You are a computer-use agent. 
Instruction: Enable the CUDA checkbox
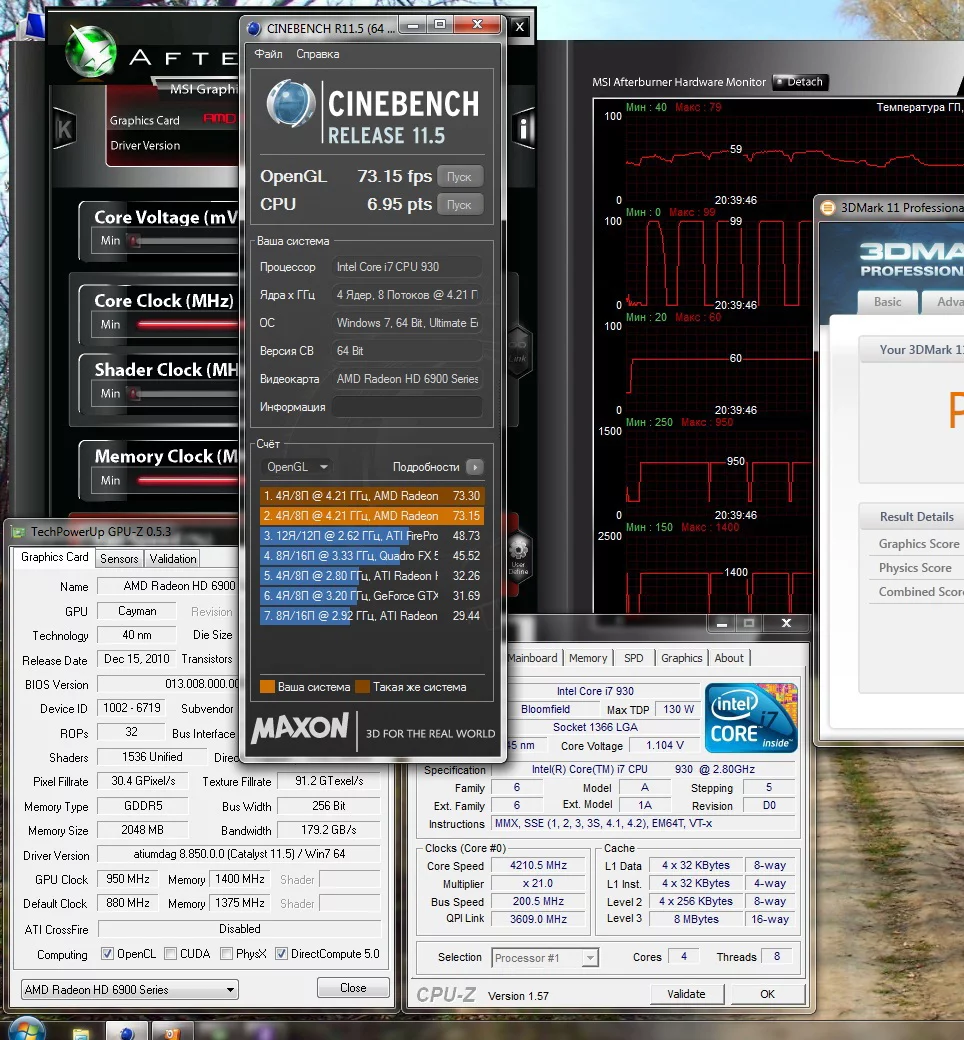click(x=171, y=954)
